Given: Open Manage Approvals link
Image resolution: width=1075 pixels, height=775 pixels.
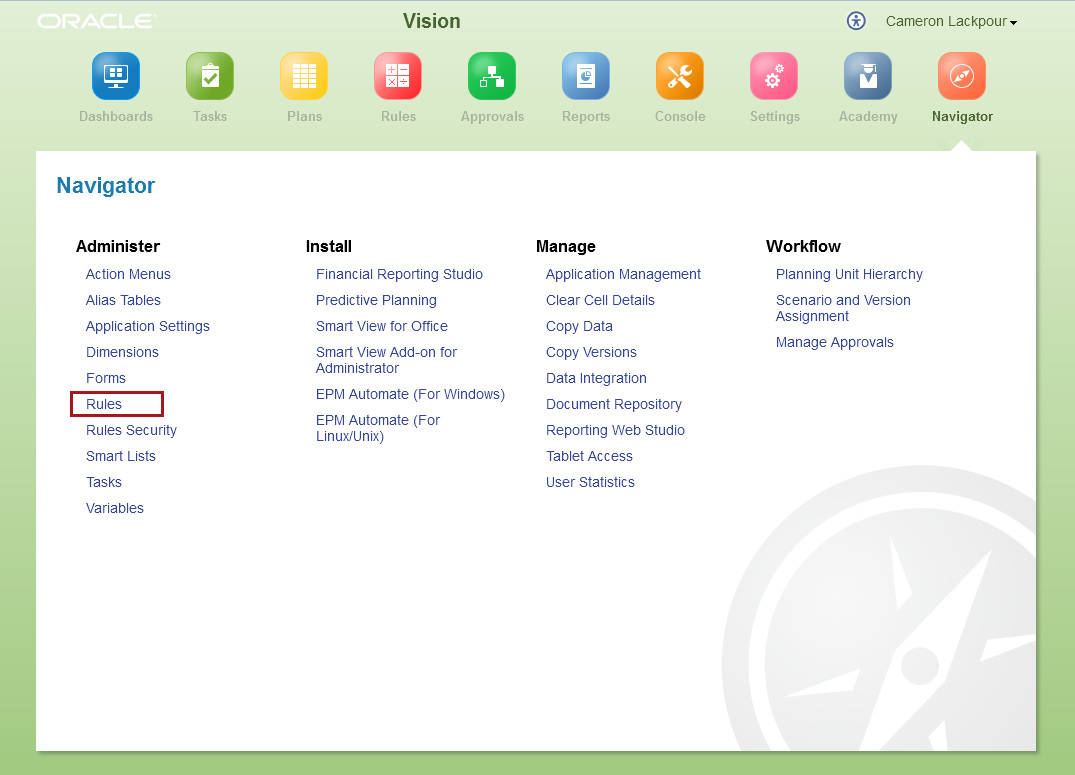Looking at the screenshot, I should pyautogui.click(x=834, y=342).
